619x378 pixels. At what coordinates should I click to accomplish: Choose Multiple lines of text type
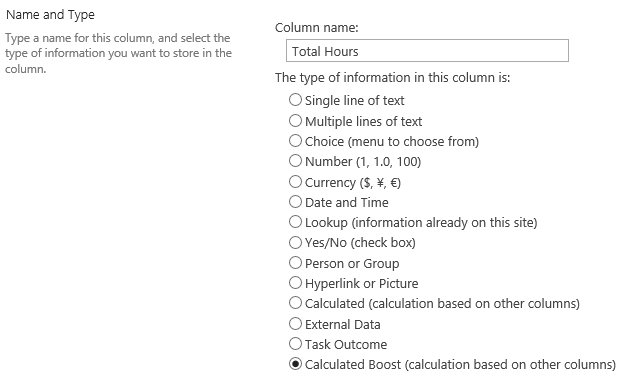(295, 120)
